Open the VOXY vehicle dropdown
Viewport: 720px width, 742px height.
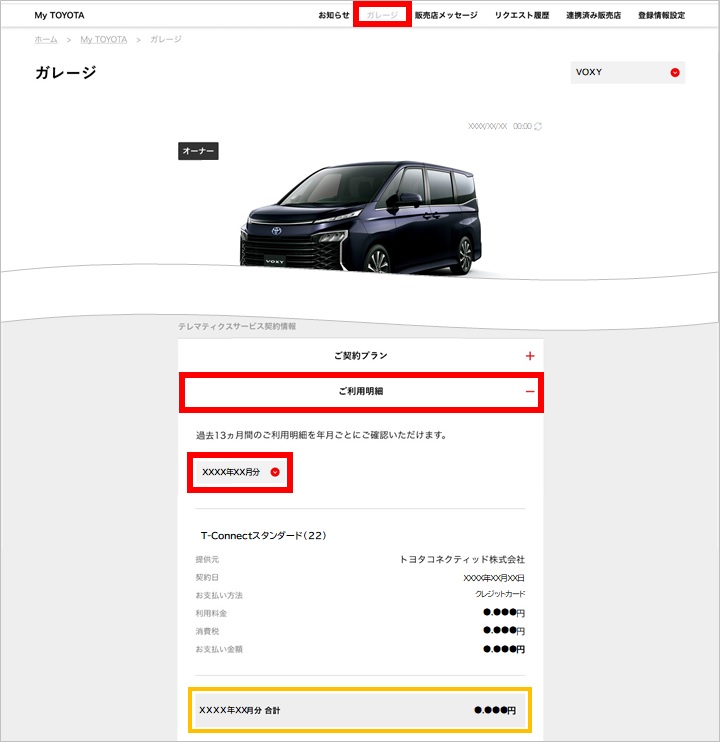[x=628, y=72]
